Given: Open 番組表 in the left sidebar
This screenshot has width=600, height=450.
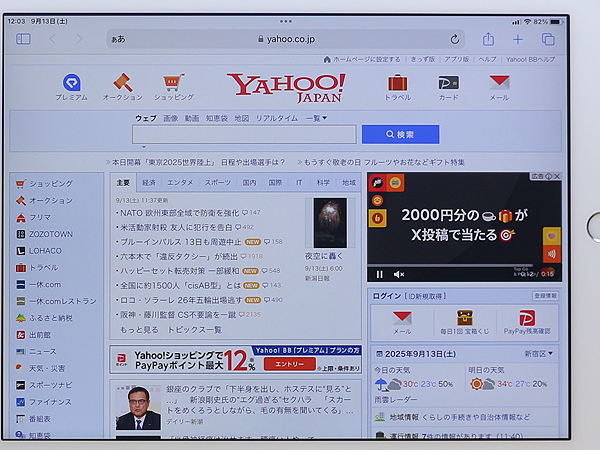Looking at the screenshot, I should click(x=40, y=419).
